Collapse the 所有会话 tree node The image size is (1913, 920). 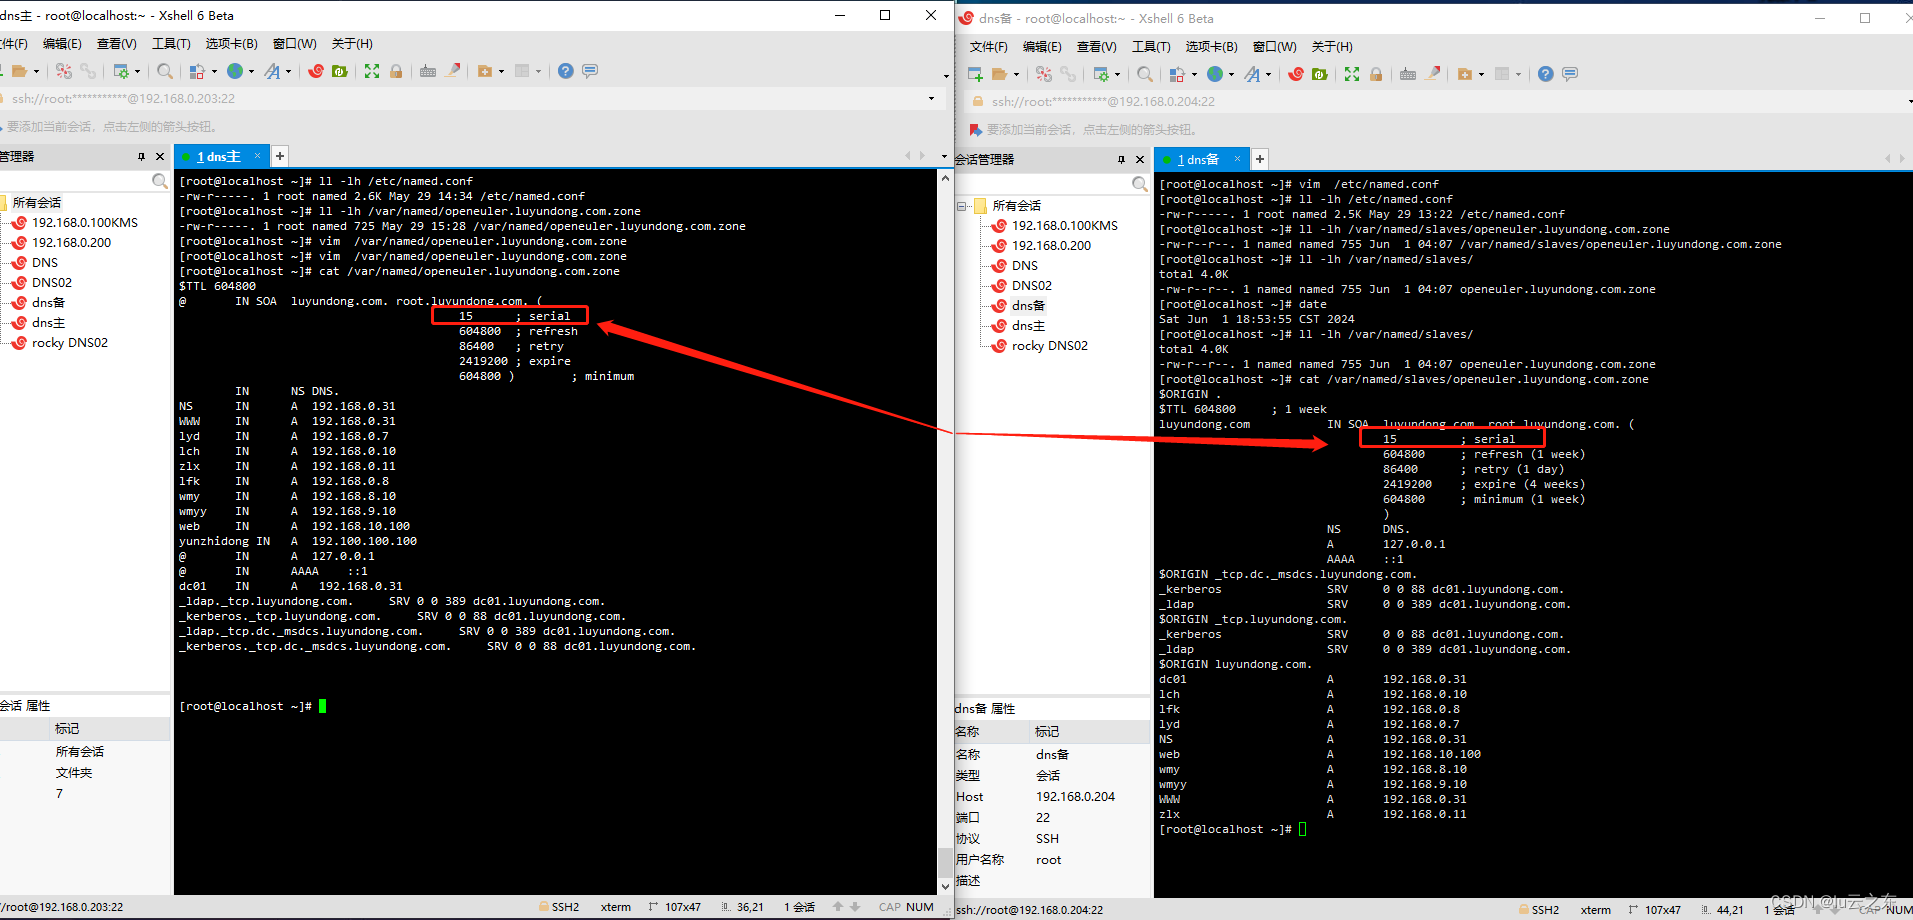[x=963, y=205]
